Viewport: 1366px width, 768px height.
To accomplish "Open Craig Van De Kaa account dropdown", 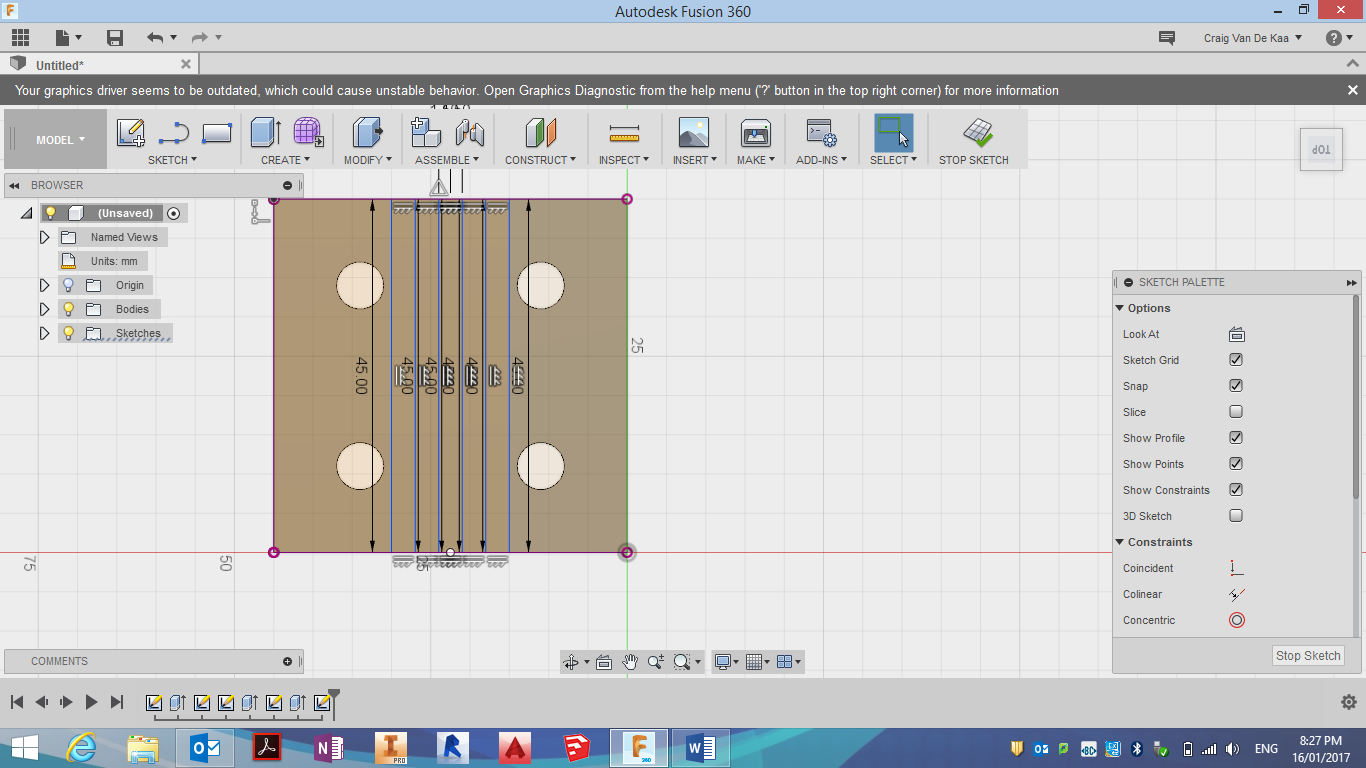I will click(1253, 38).
